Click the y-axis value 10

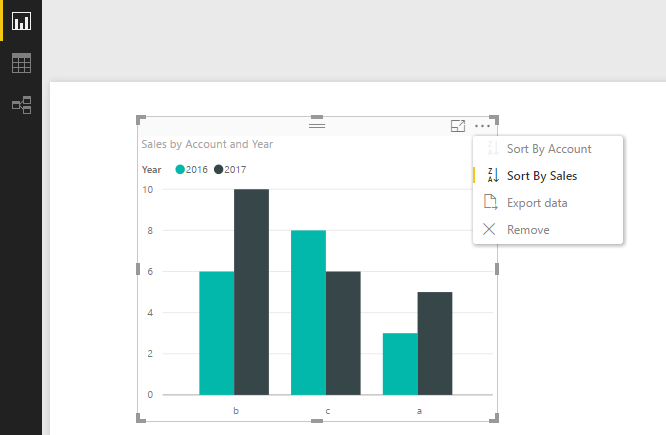(x=147, y=189)
